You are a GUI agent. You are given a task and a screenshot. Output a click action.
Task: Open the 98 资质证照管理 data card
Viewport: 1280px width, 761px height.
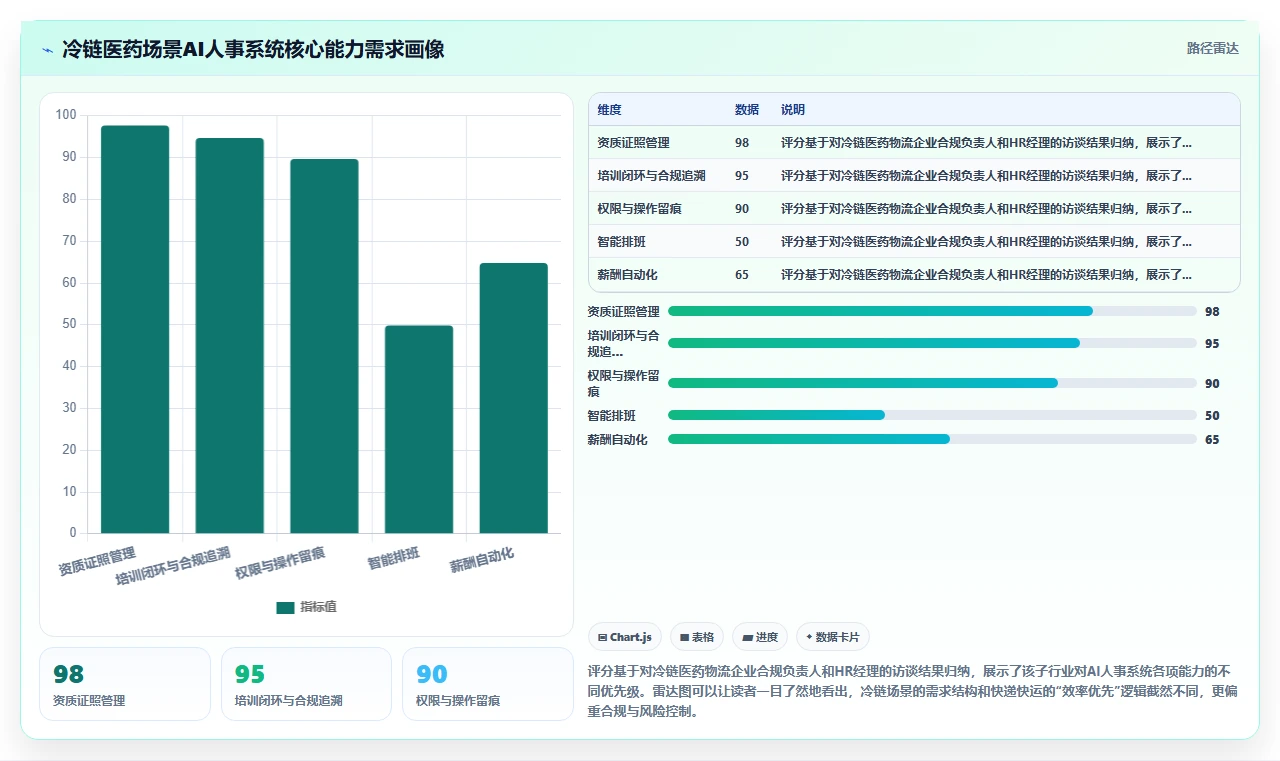click(x=125, y=684)
